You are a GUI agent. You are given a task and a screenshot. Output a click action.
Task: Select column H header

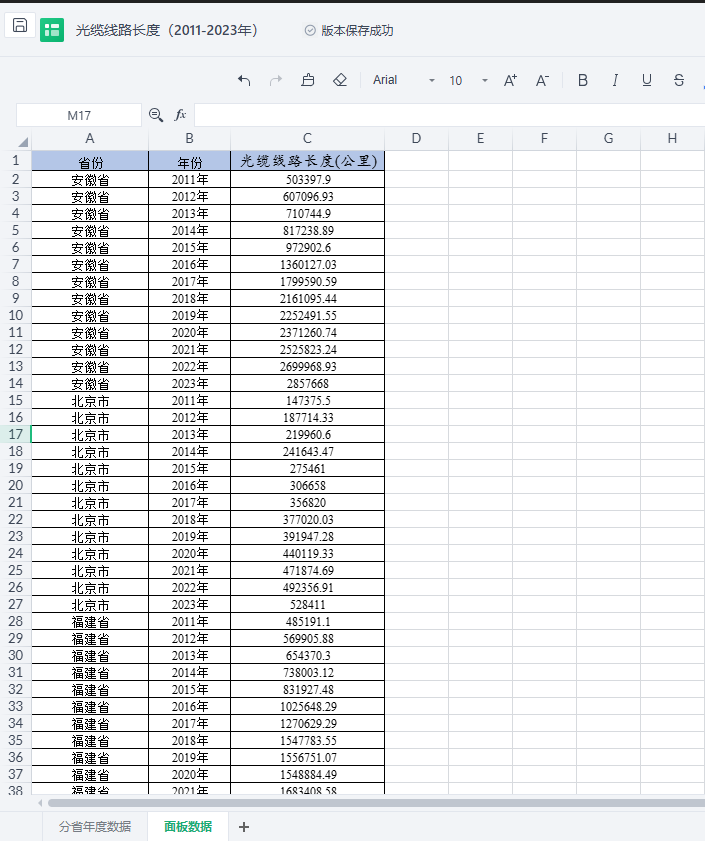point(672,139)
